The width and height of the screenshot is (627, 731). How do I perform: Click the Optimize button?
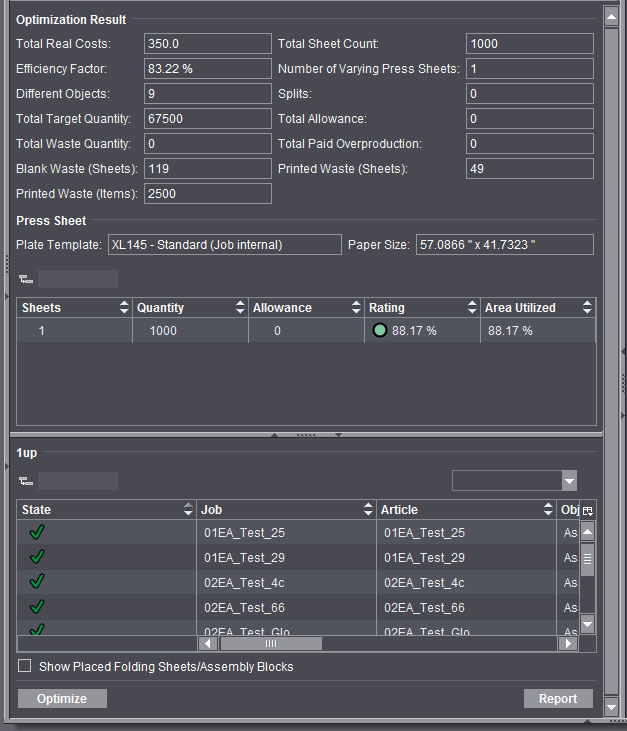(62, 699)
